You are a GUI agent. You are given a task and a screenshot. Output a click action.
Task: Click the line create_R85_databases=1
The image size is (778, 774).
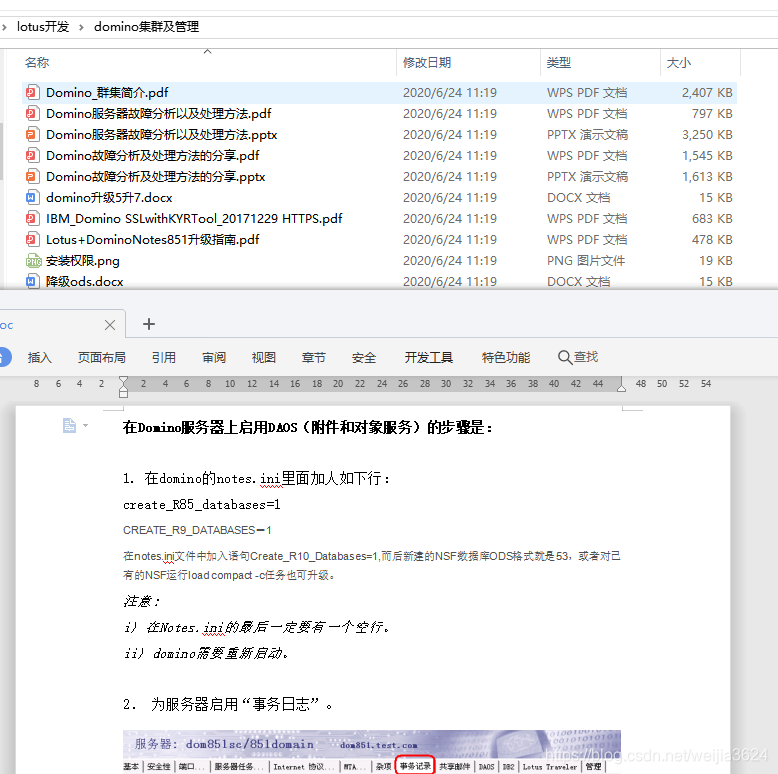(201, 505)
